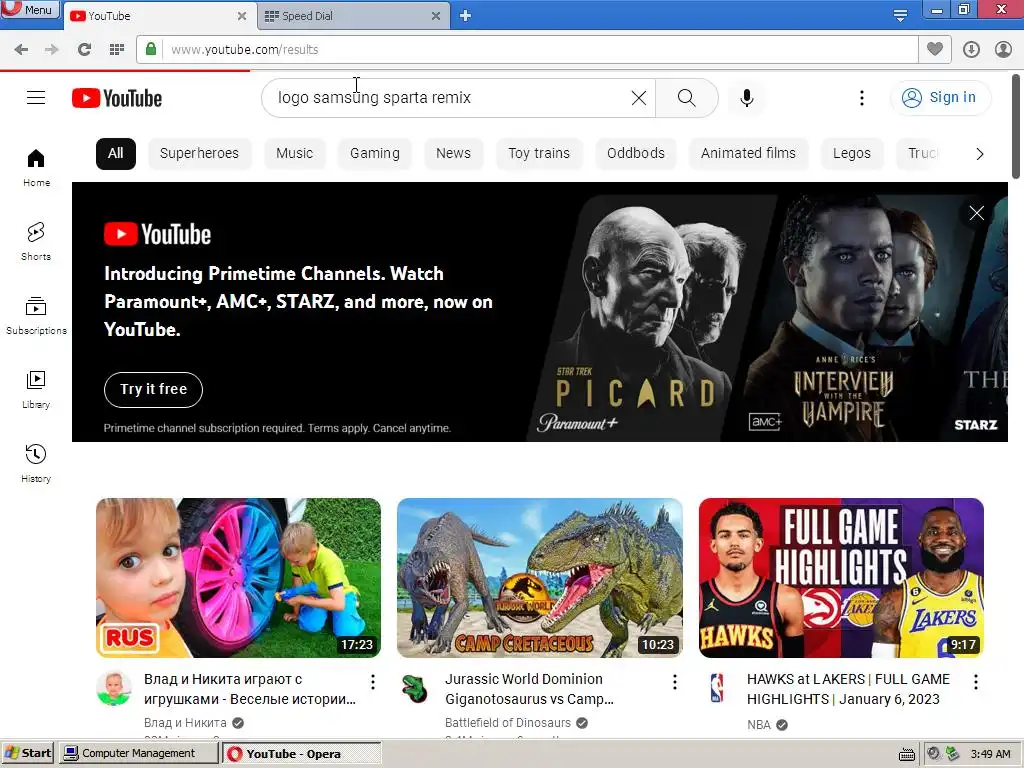Open Opera downloads icon

click(x=971, y=50)
